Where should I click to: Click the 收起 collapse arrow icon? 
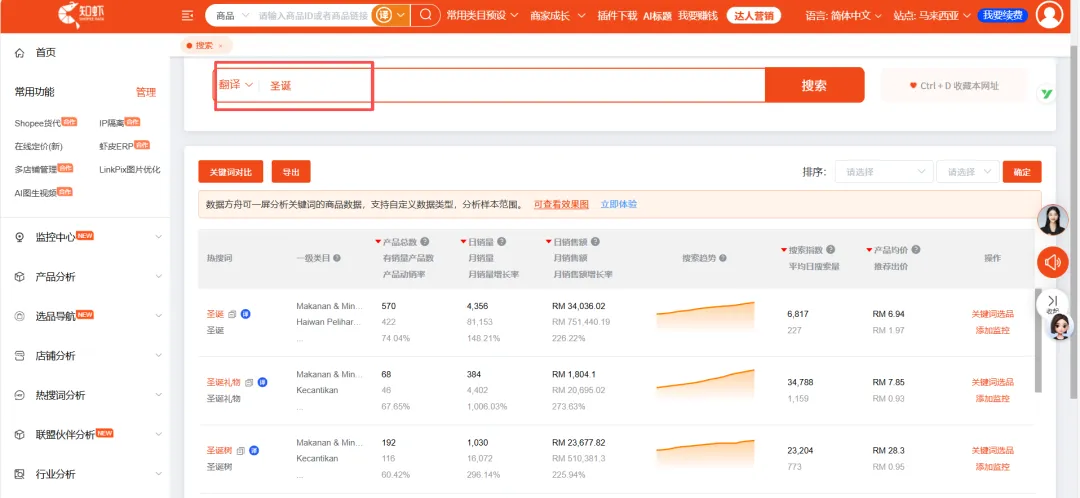[1052, 303]
